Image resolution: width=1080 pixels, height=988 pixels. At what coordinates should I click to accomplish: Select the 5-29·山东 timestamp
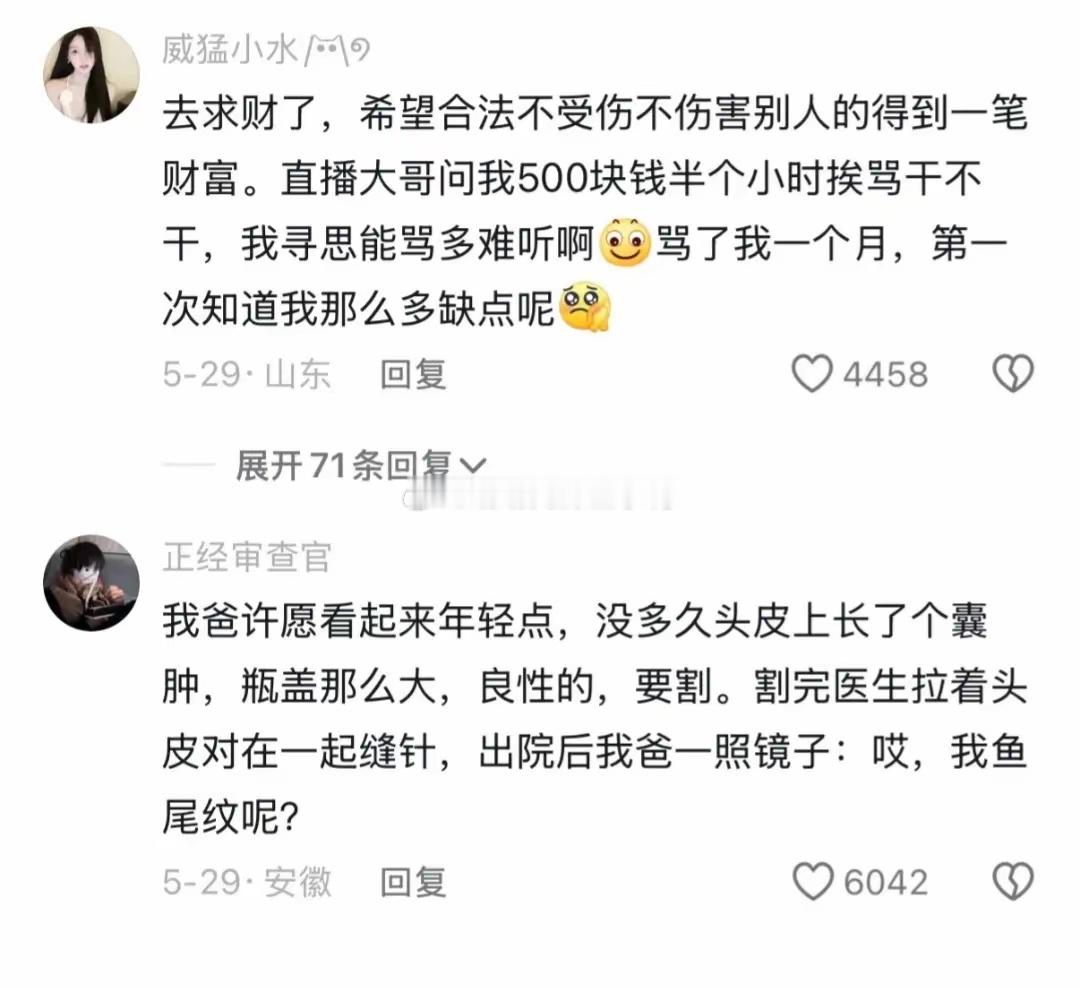click(247, 375)
